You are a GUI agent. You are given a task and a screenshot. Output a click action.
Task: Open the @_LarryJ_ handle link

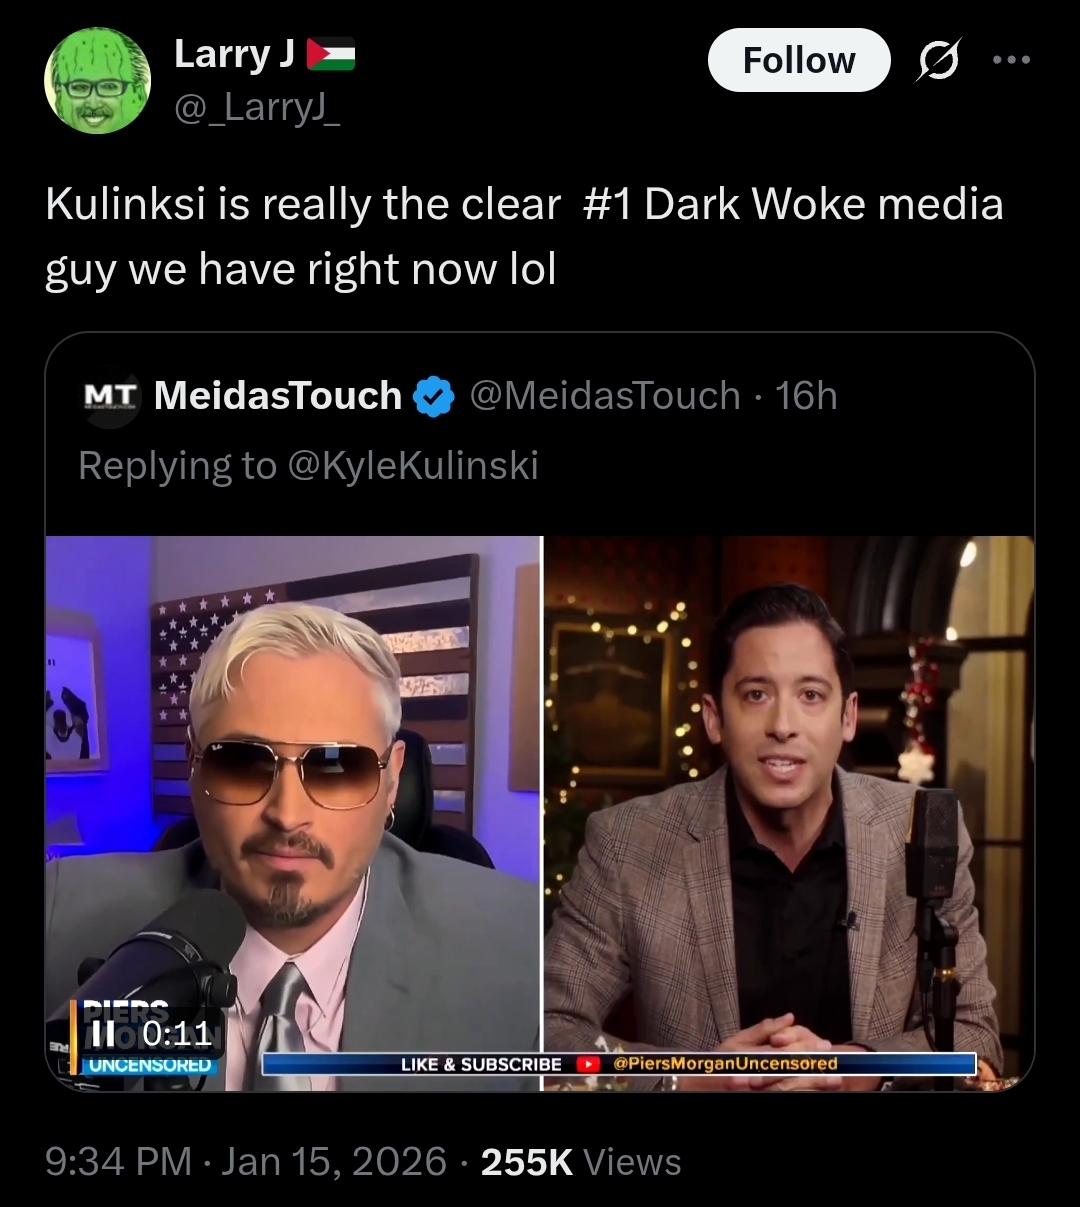[x=257, y=106]
